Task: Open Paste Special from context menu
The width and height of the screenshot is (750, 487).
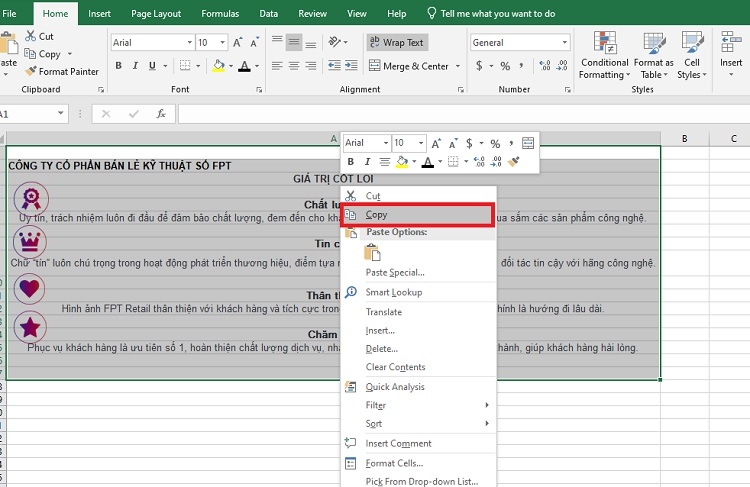Action: click(395, 273)
